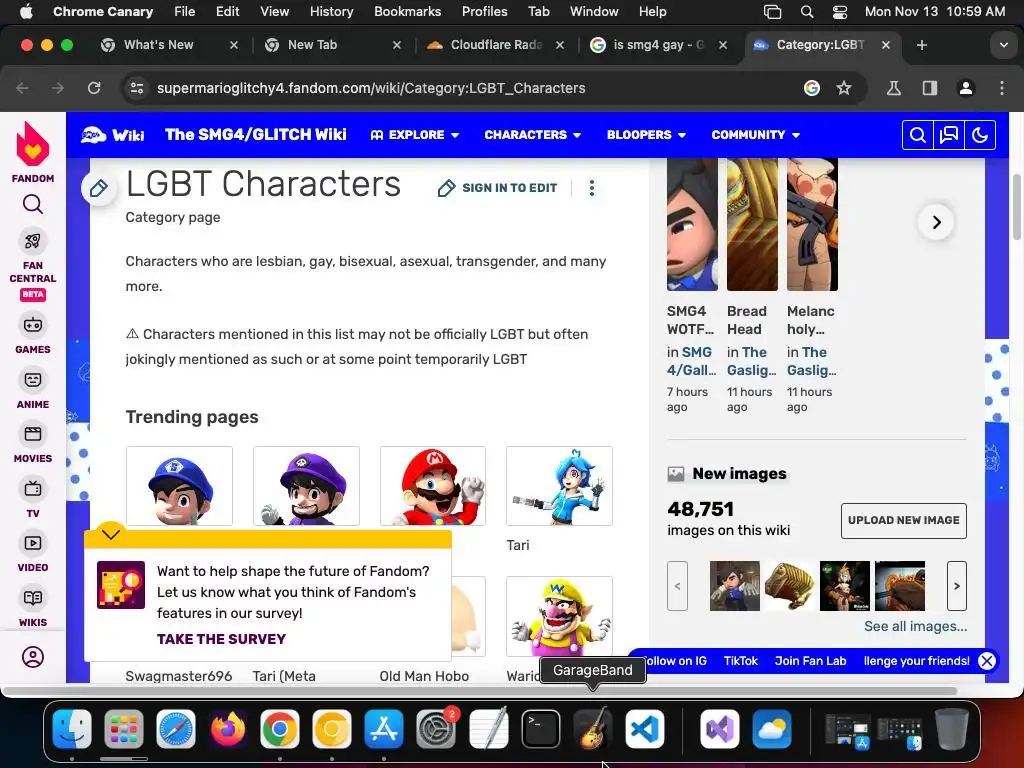Open the wiki Discuss speech-bubble icon
1024x768 pixels.
click(948, 135)
